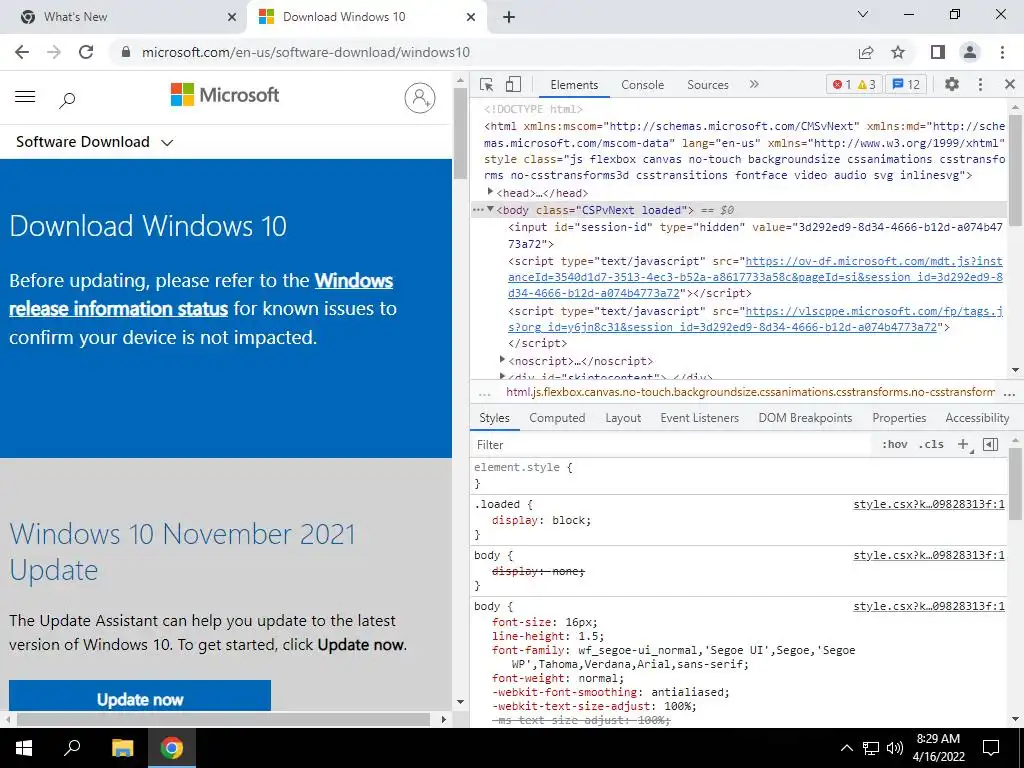1024x768 pixels.
Task: Click the new style rule plus icon
Action: [x=963, y=445]
